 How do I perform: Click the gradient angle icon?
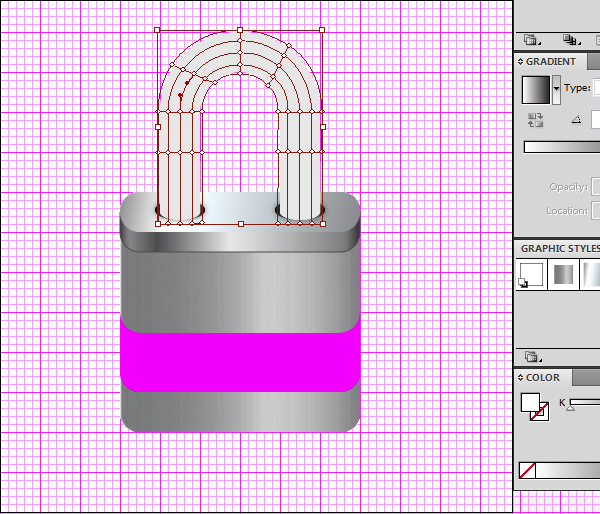(x=576, y=120)
